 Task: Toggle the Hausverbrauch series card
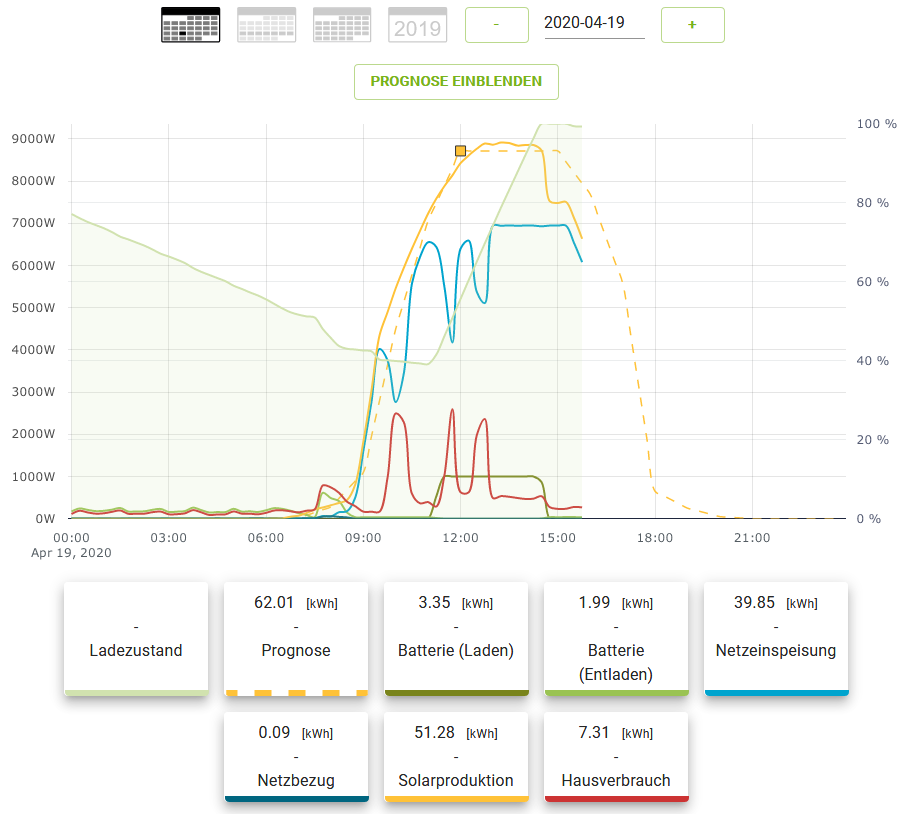[616, 756]
